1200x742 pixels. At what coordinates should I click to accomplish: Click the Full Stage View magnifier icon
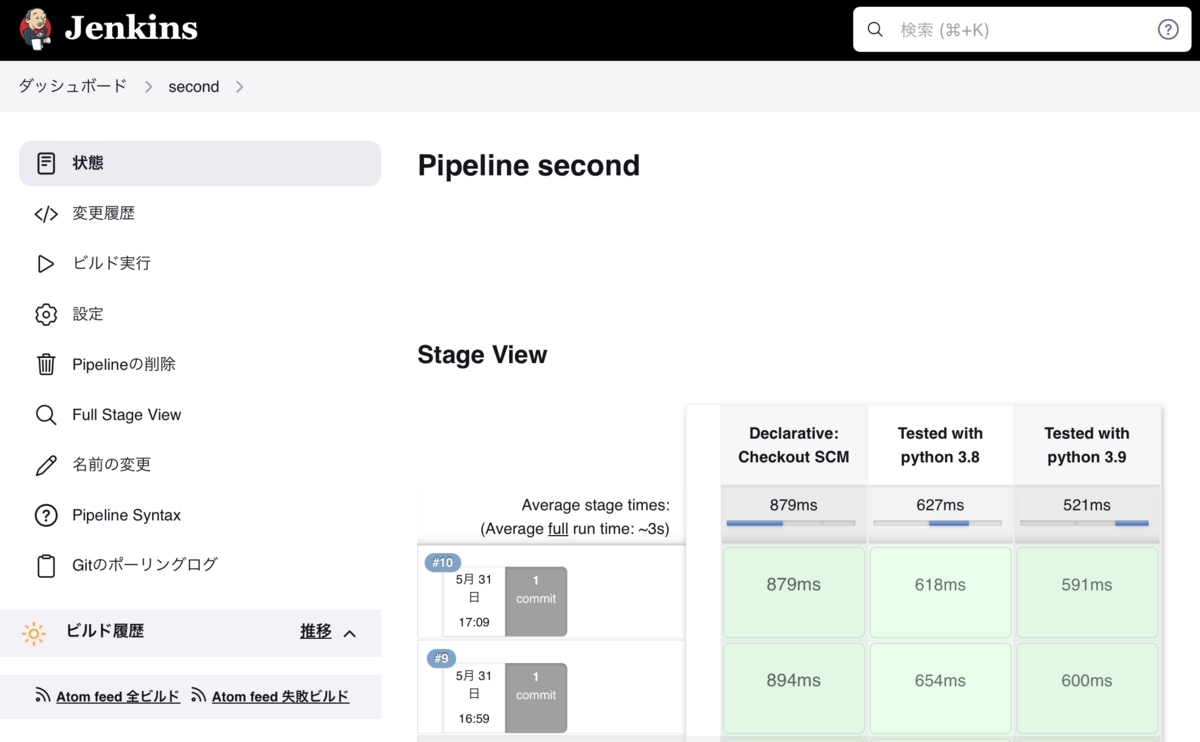pyautogui.click(x=46, y=415)
